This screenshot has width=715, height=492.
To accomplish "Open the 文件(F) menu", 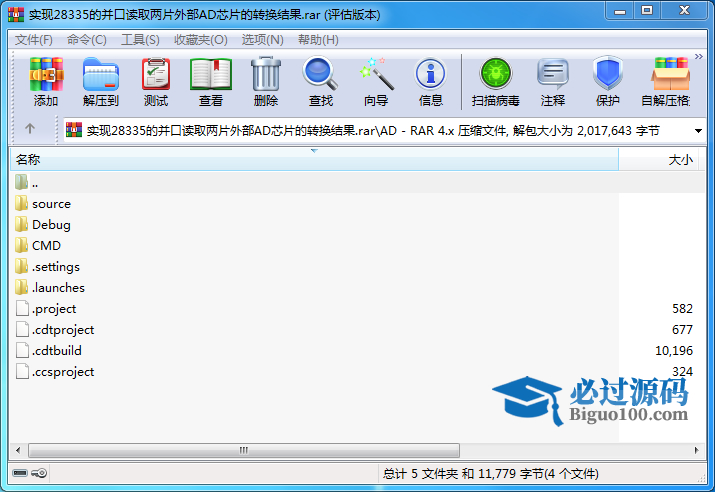I will 34,40.
